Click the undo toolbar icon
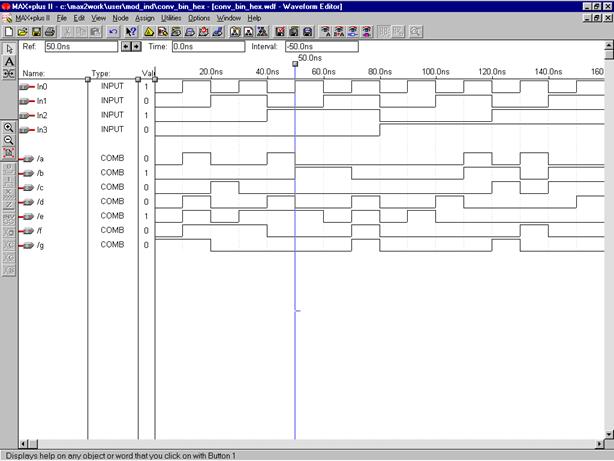The width and height of the screenshot is (614, 461). 113,32
